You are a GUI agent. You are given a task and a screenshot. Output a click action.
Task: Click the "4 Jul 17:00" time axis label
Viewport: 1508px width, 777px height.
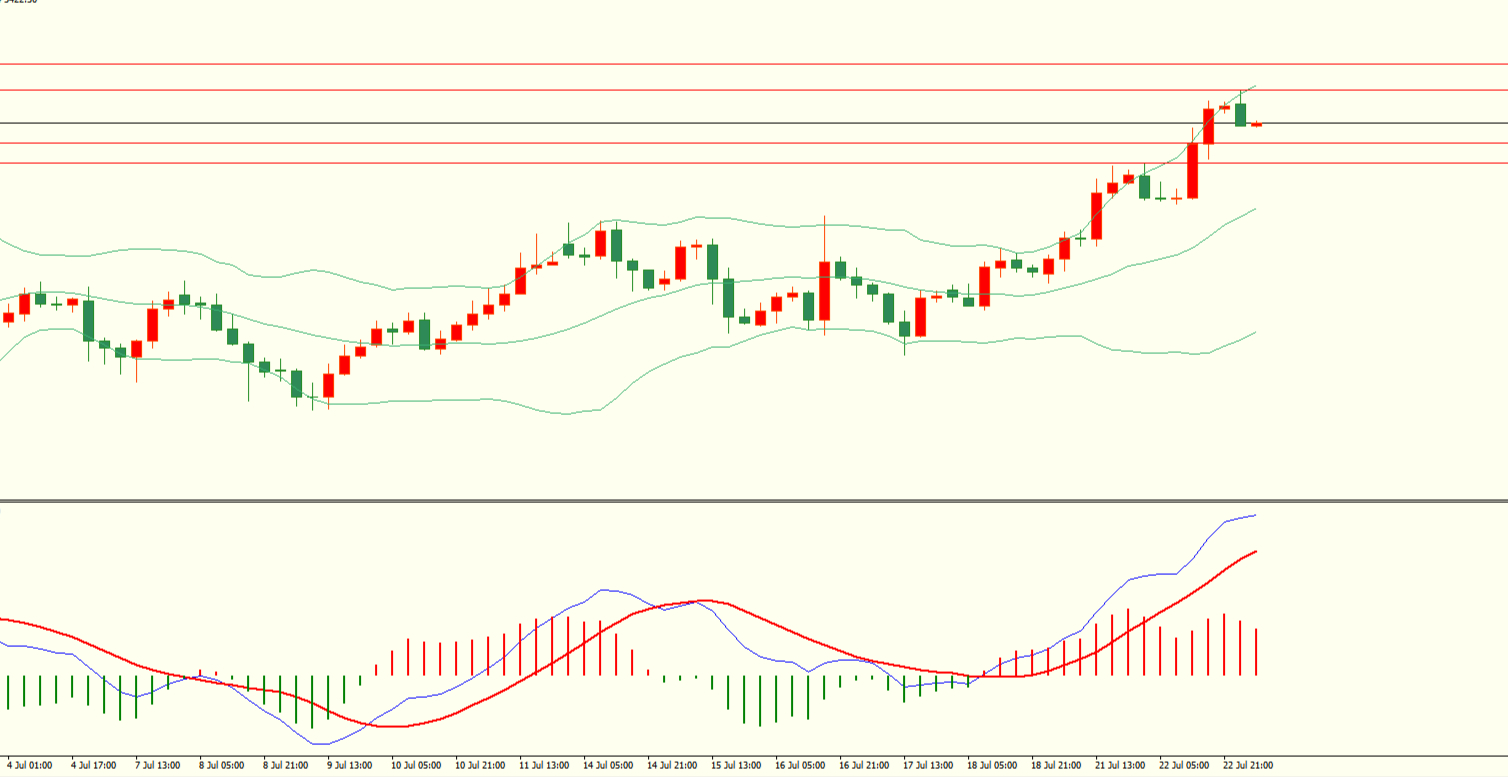tap(93, 766)
